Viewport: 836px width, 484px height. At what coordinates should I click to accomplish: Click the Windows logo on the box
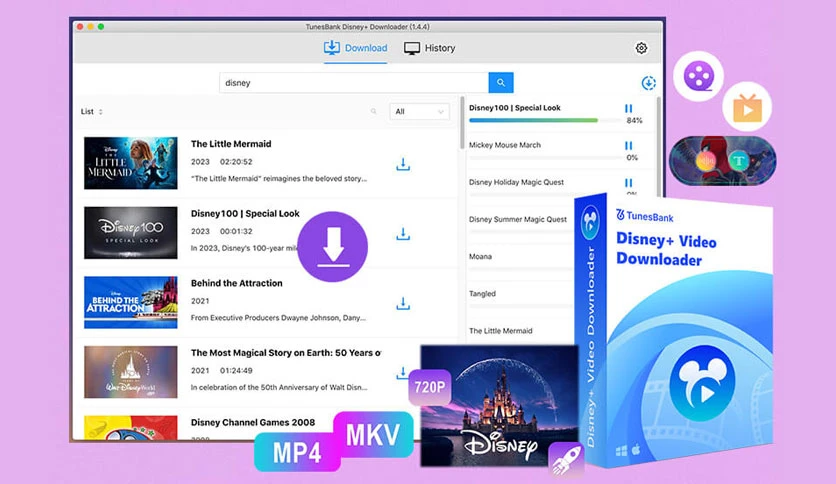pos(622,451)
